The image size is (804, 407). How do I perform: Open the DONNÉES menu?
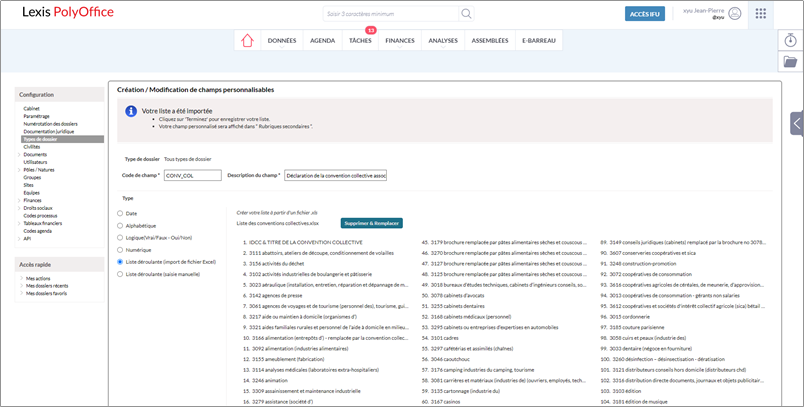point(282,40)
